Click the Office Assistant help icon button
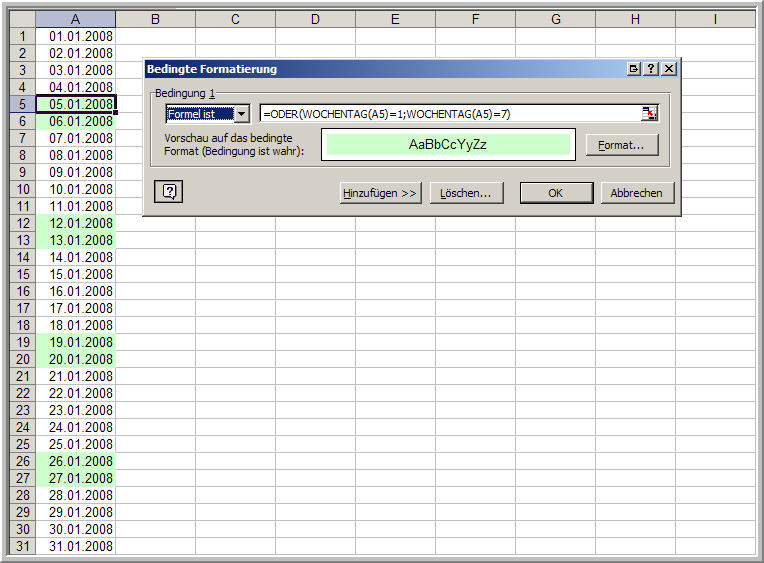 point(169,191)
